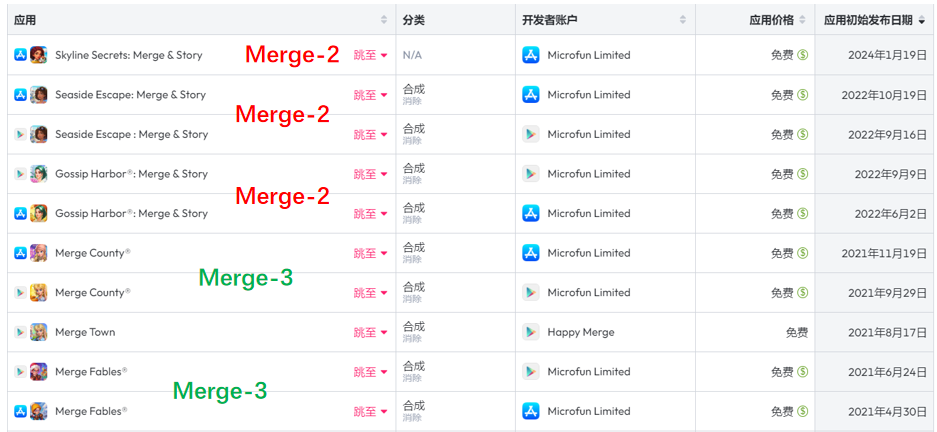This screenshot has height=432, width=937.
Task: Click the Merge Town game icon
Action: [x=39, y=332]
